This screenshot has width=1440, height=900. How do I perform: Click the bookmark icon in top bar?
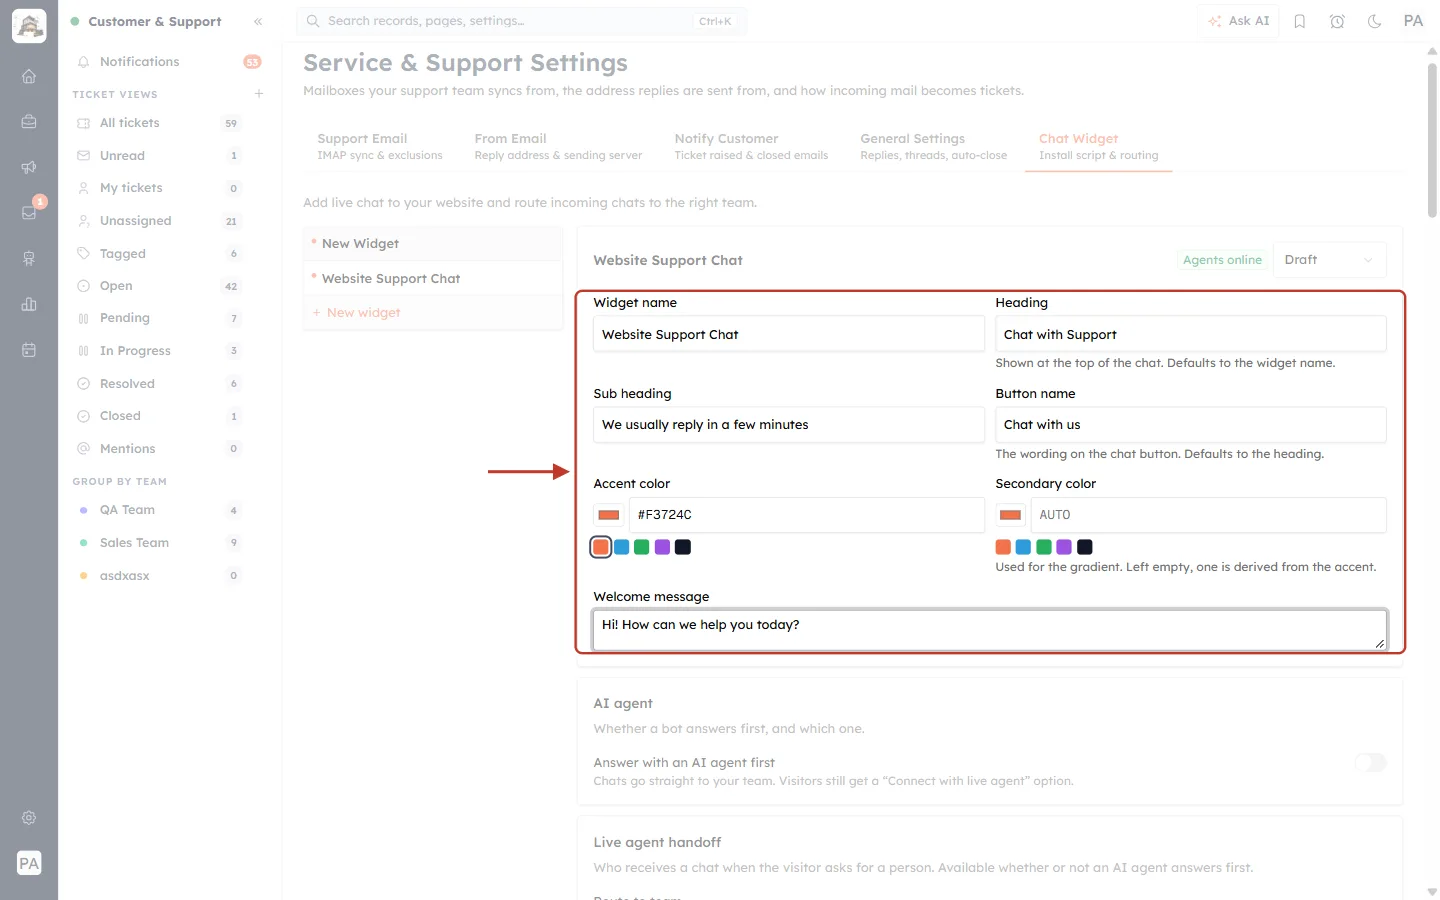(1300, 21)
